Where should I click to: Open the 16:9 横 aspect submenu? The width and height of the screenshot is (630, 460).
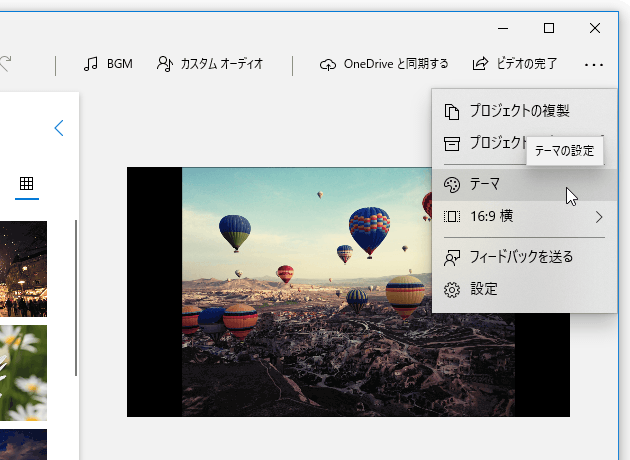524,217
